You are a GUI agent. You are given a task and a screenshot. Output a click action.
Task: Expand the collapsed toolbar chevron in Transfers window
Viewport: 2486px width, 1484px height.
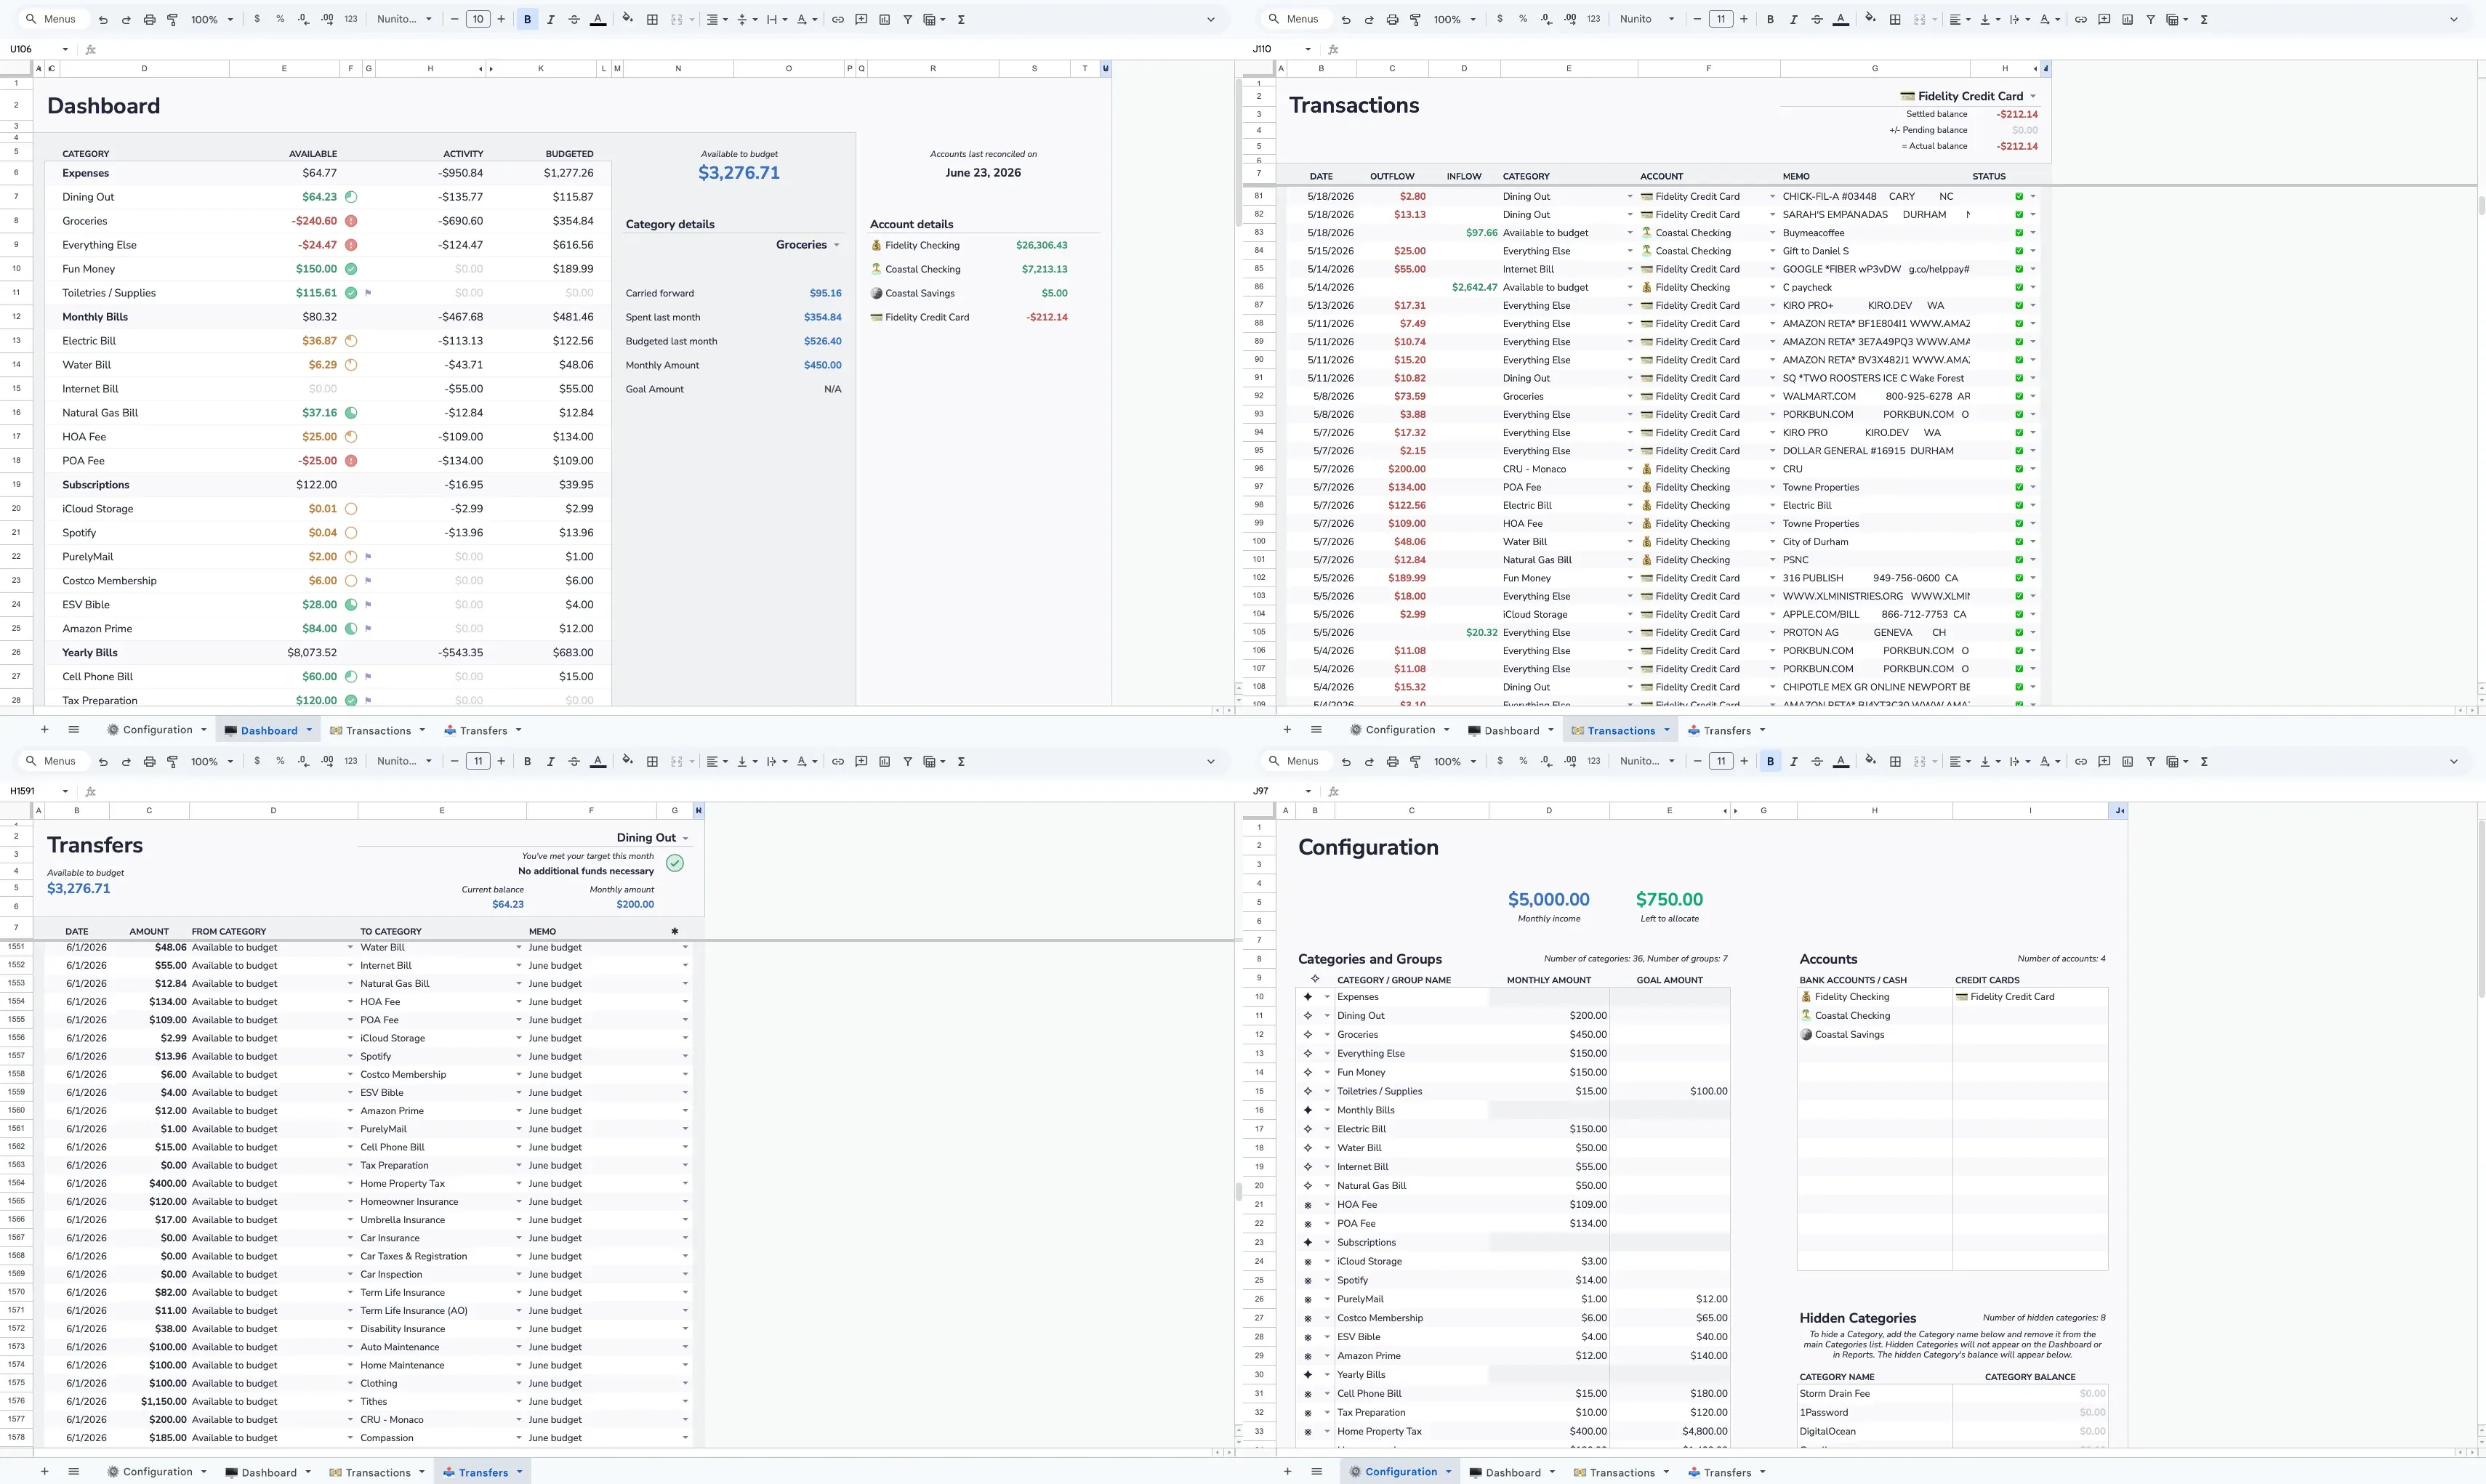(x=1210, y=761)
